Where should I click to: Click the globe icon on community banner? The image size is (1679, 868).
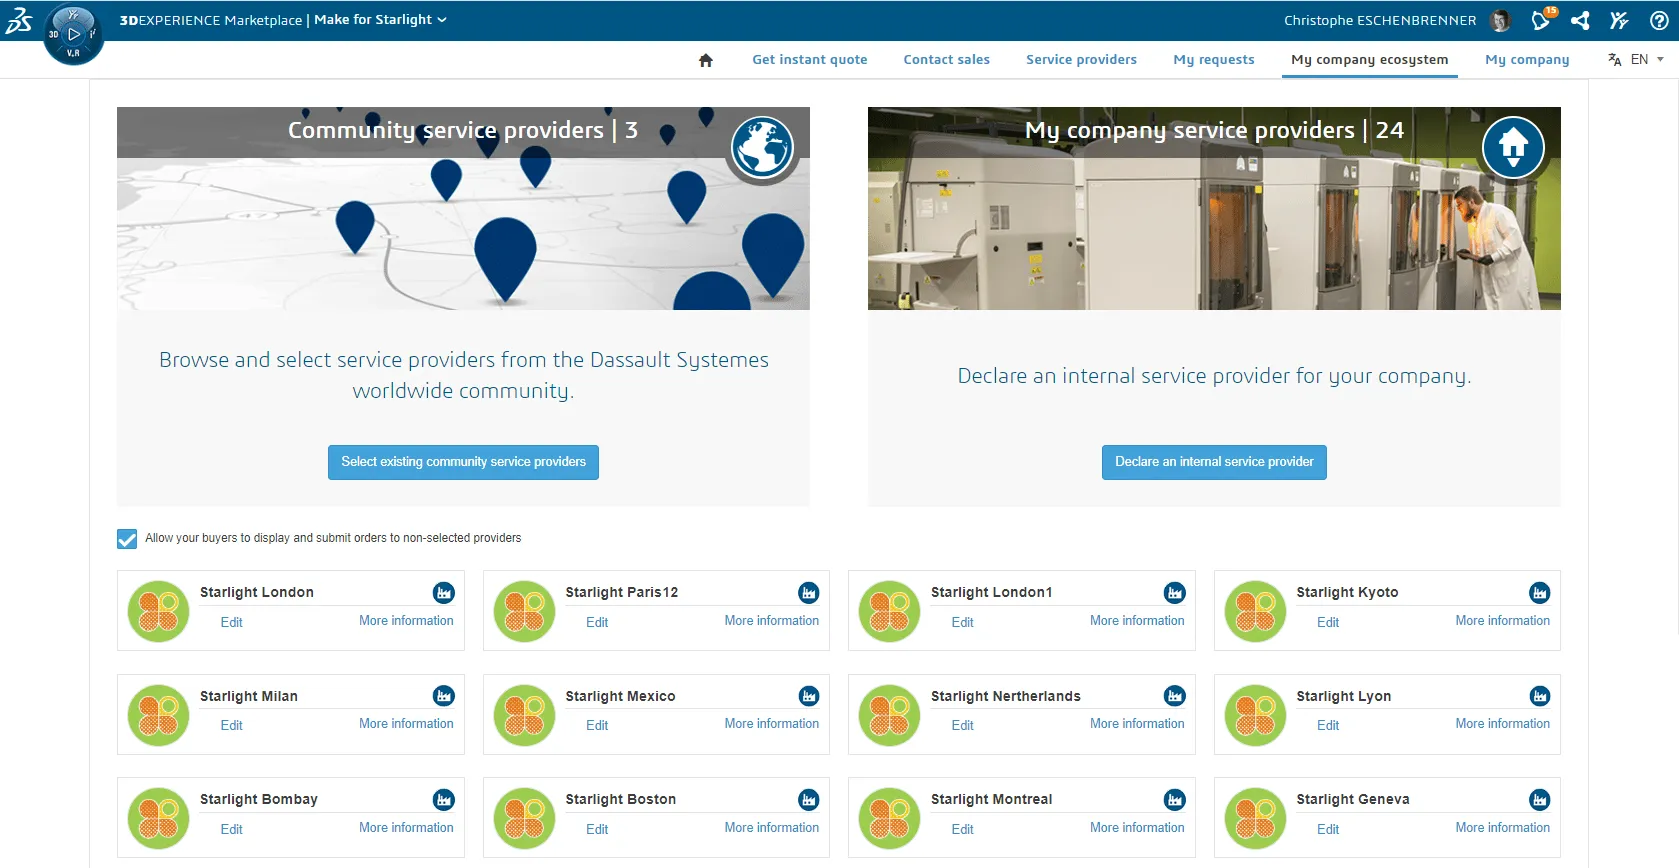coord(762,147)
